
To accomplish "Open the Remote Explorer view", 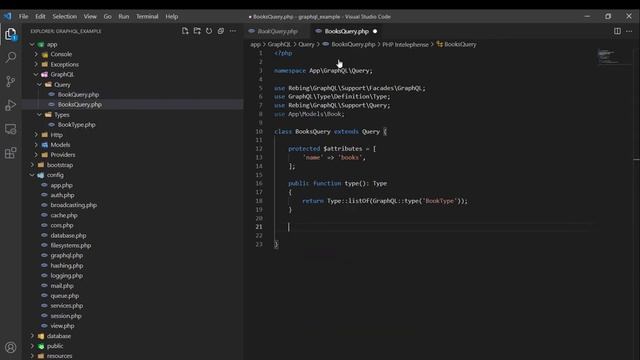I will (11, 129).
